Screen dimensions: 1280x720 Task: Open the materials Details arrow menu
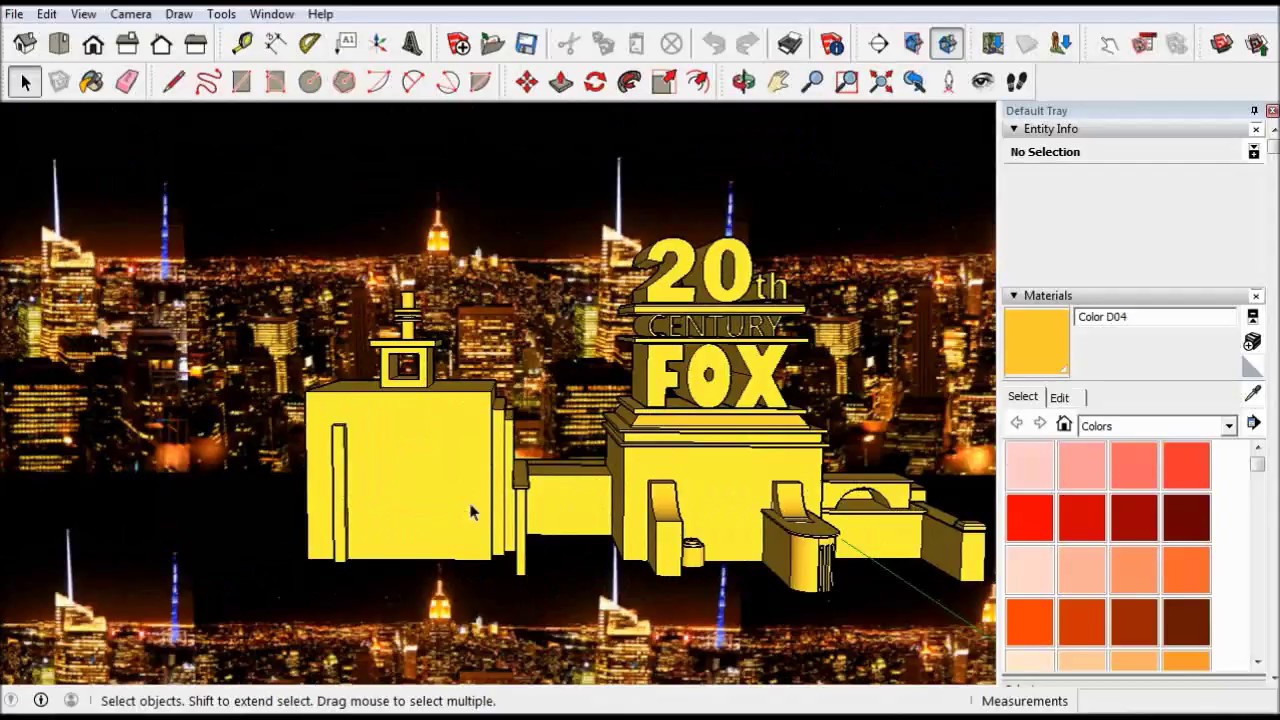pos(1253,424)
